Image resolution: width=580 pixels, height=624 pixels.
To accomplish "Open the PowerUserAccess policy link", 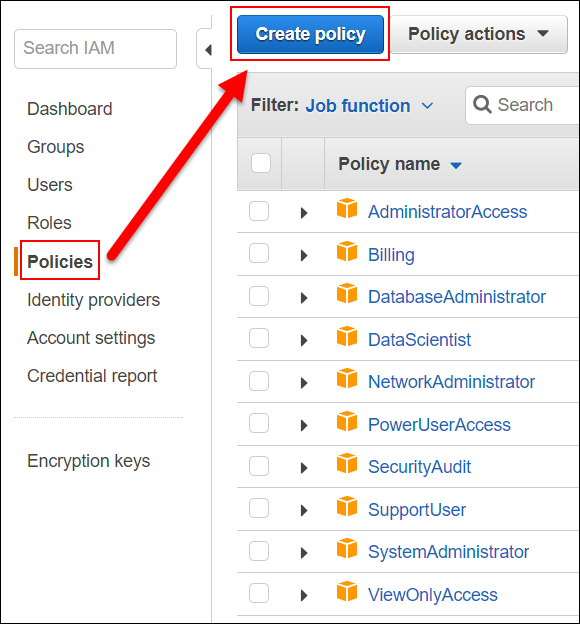I will pos(439,425).
